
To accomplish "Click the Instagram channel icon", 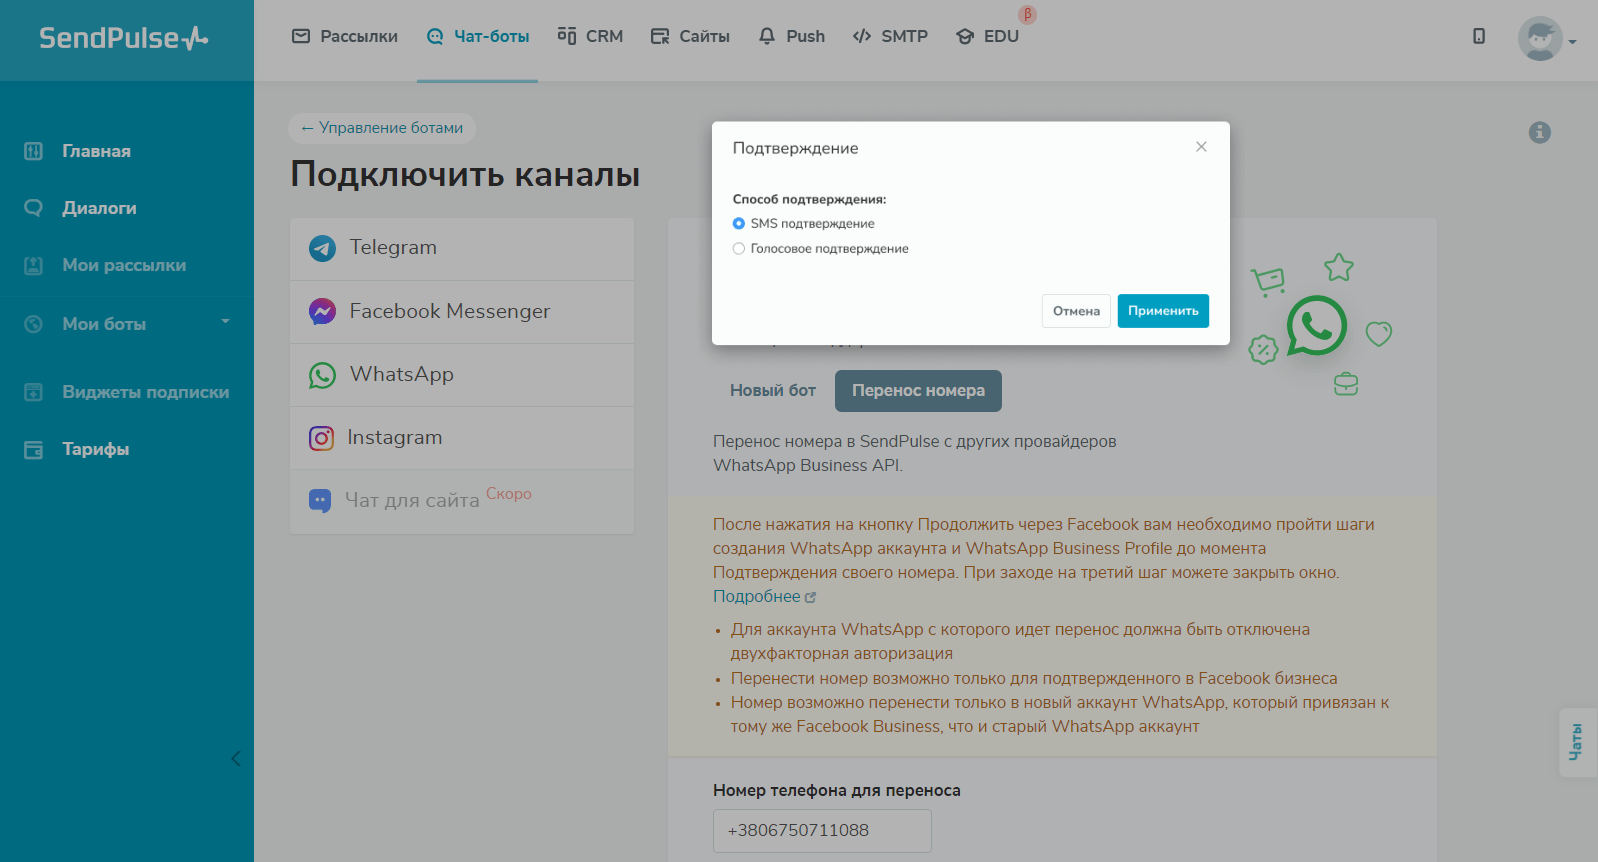I will click(x=321, y=438).
